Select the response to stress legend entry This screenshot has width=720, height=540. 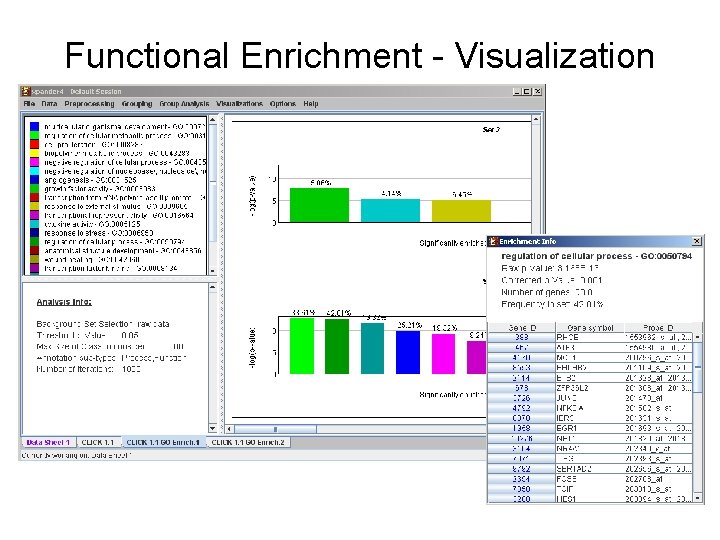(98, 233)
